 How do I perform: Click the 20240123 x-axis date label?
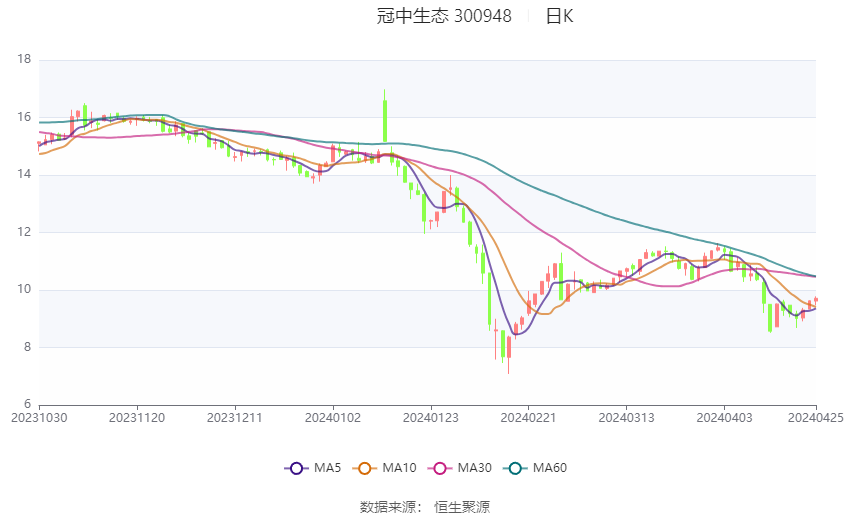pos(431,418)
